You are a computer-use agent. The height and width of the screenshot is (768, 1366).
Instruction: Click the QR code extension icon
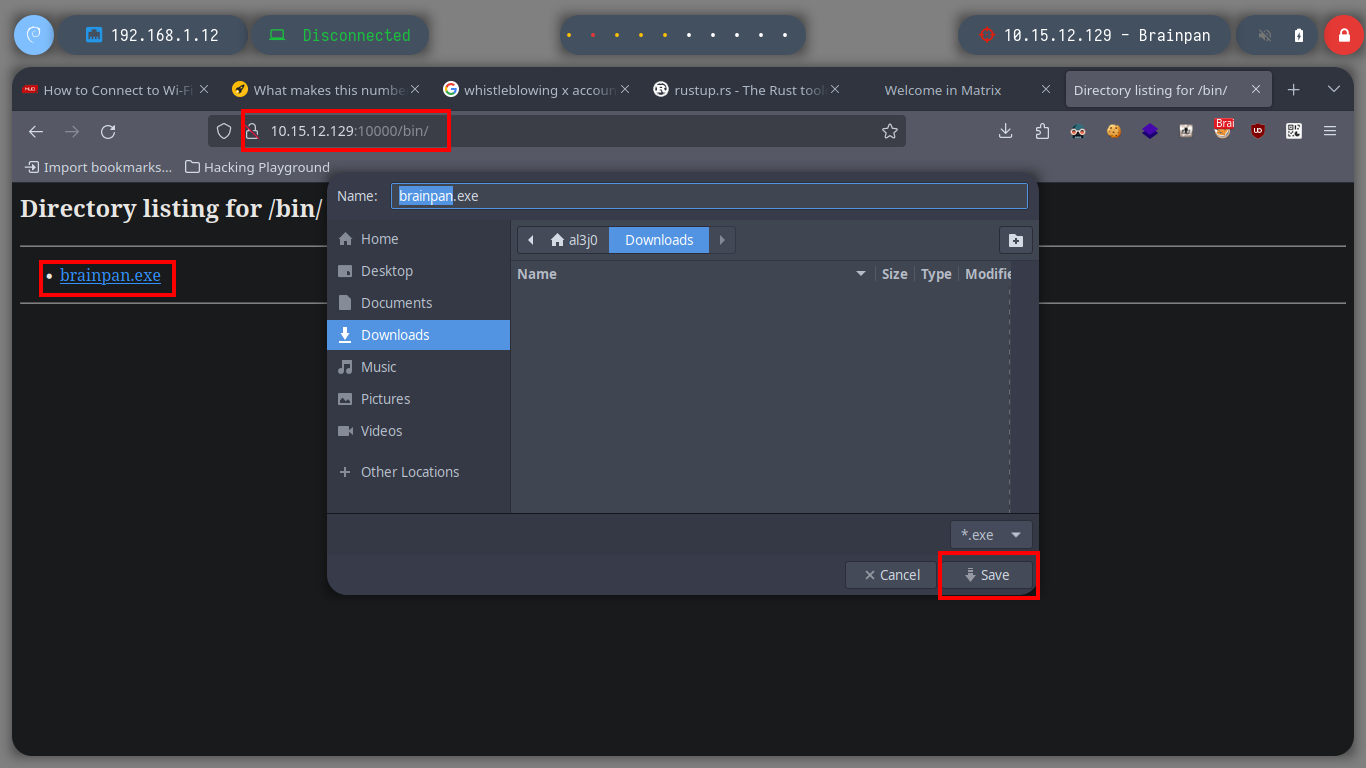tap(1294, 131)
